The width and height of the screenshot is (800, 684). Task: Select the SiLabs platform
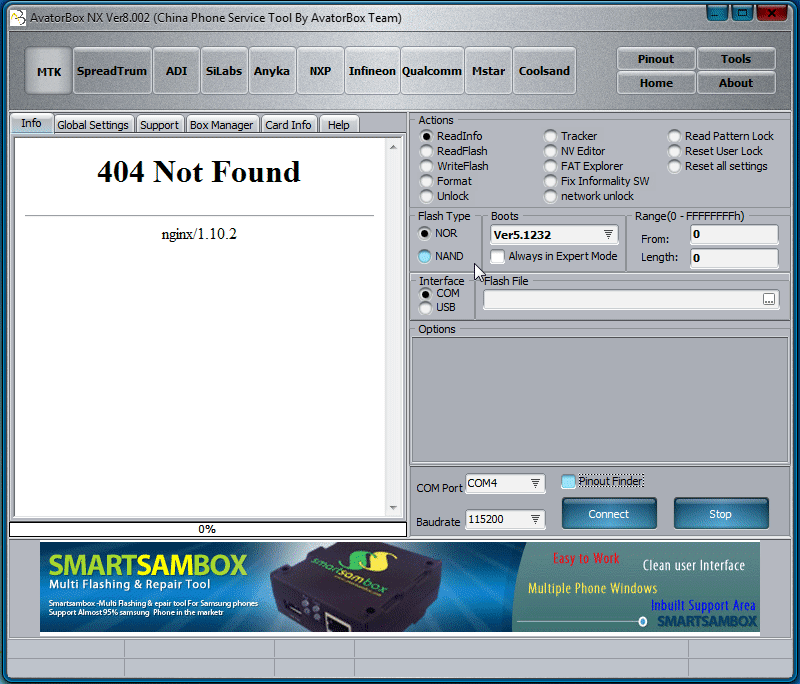[224, 71]
